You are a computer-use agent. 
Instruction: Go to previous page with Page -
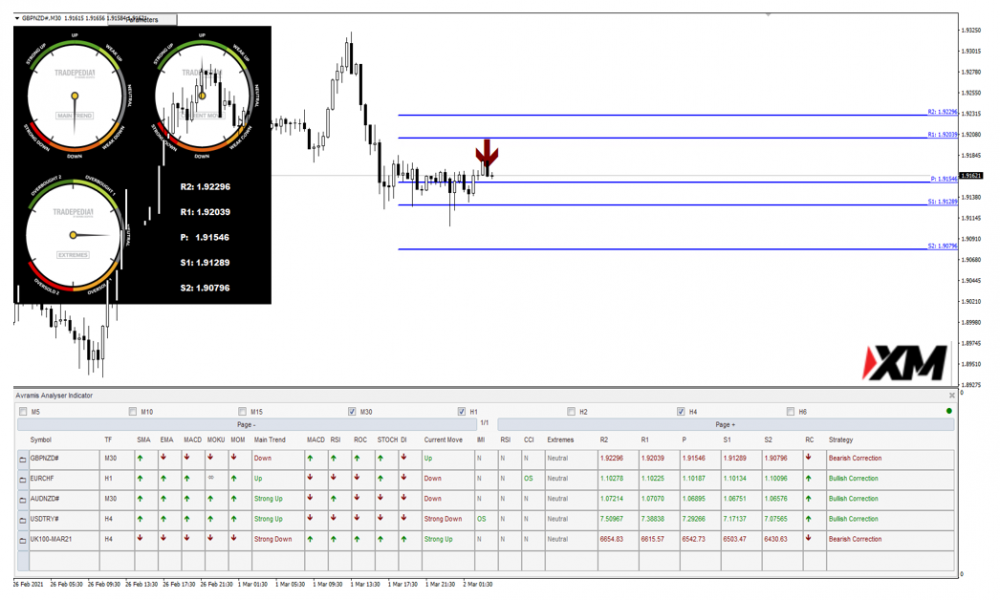coord(246,425)
